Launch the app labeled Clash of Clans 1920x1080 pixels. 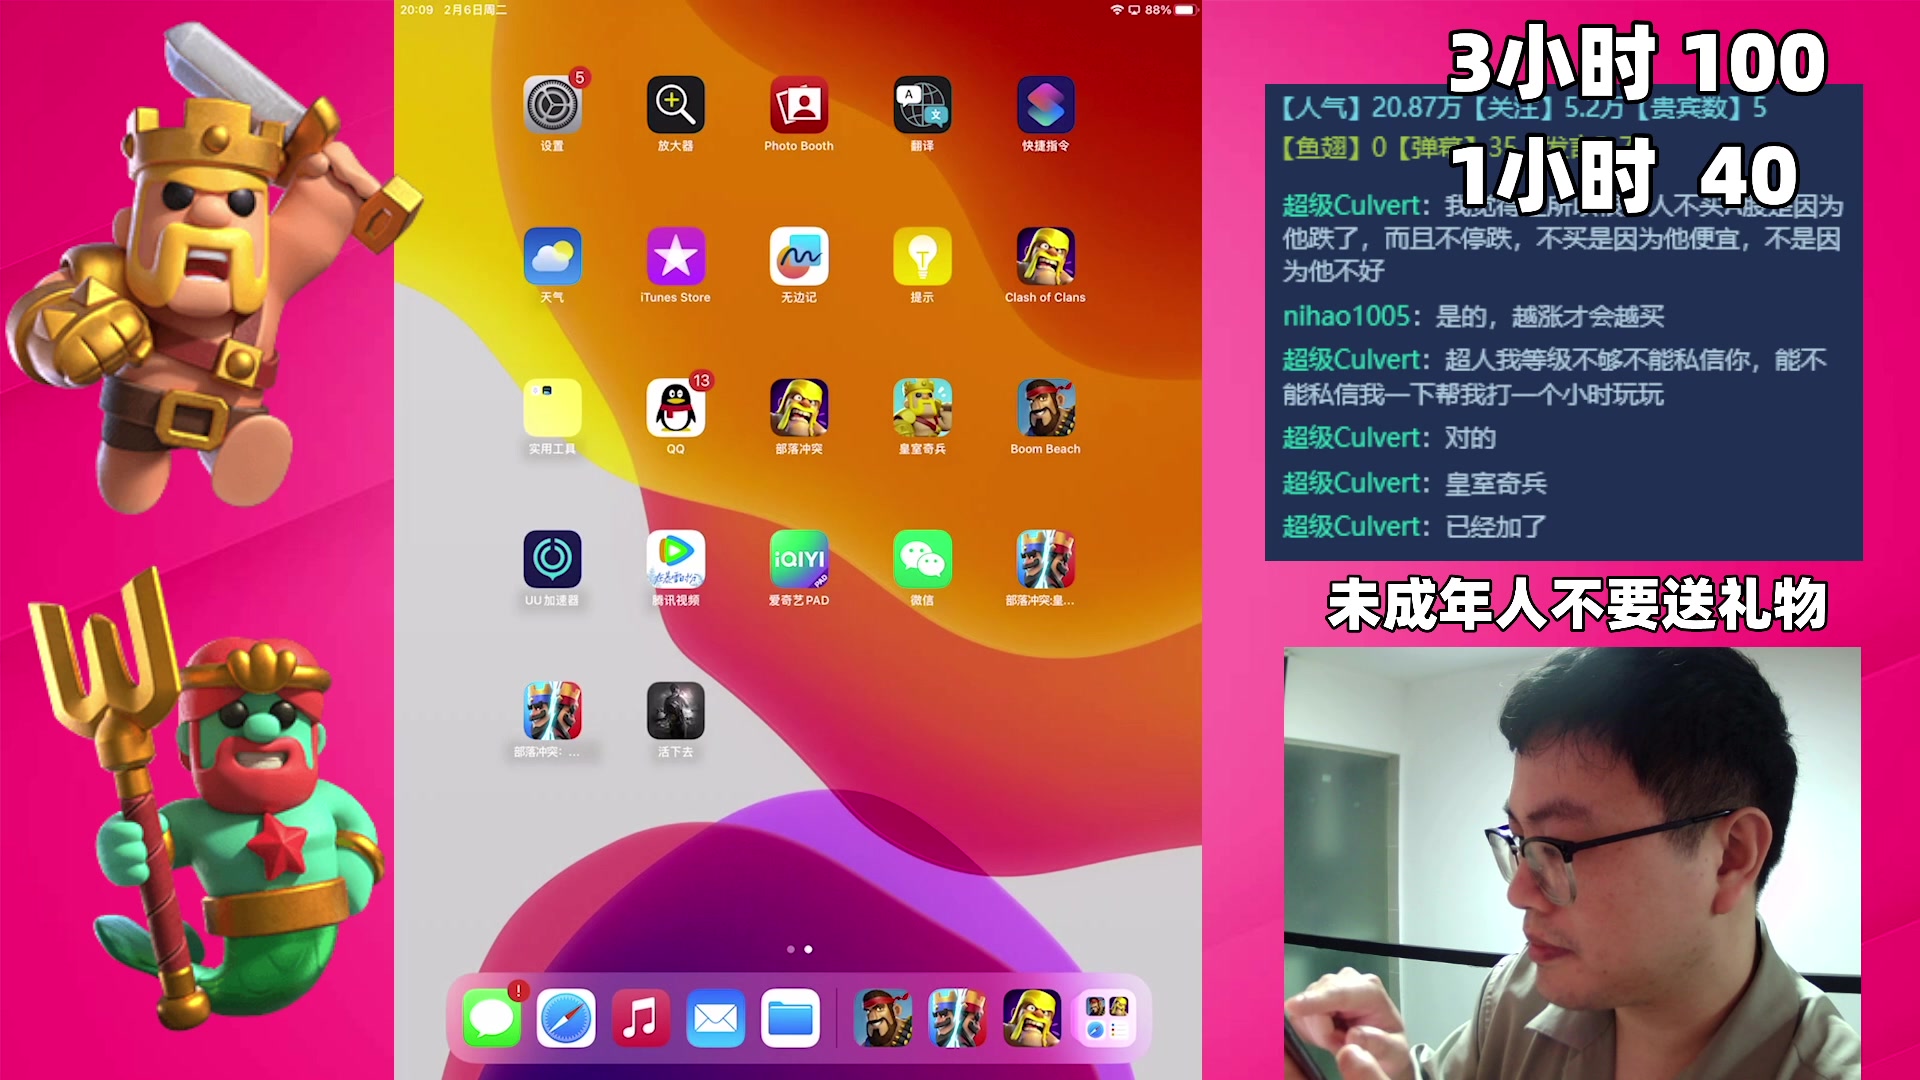(1045, 256)
